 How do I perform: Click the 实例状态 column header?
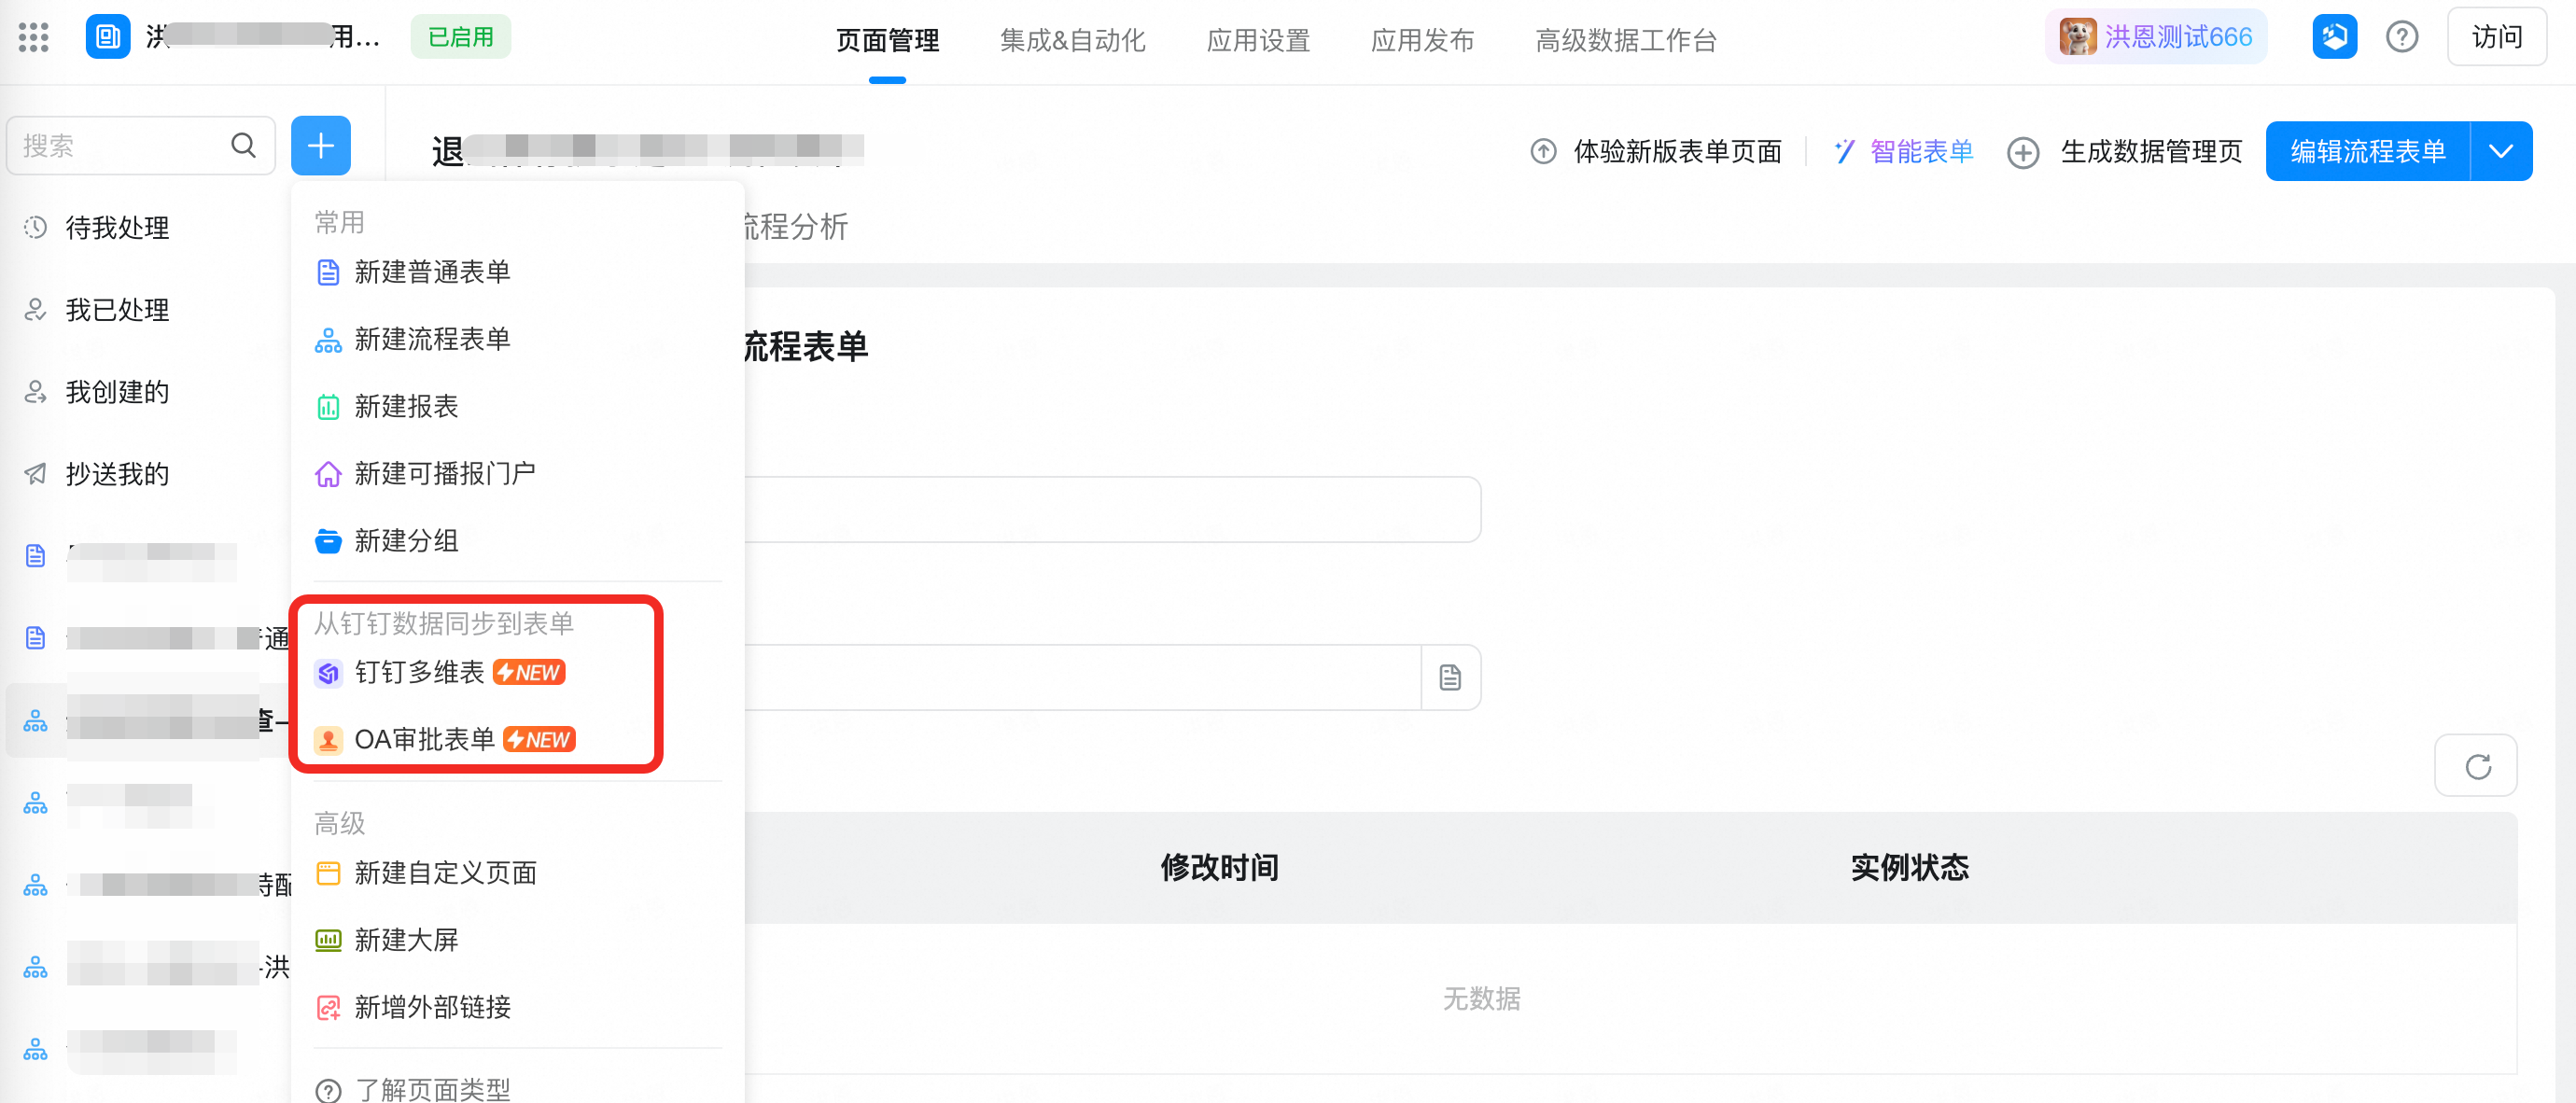click(x=1909, y=867)
